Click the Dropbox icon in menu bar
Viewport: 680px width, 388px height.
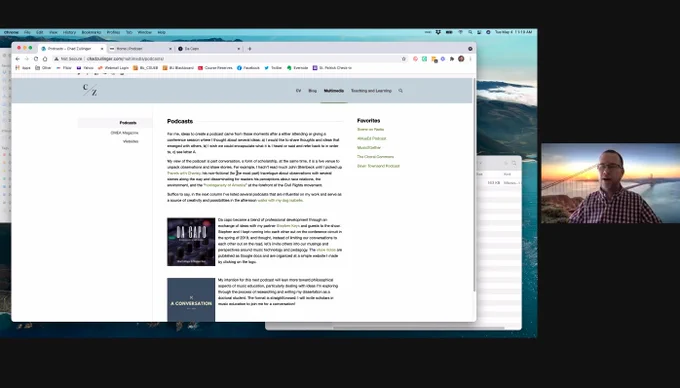pos(438,32)
